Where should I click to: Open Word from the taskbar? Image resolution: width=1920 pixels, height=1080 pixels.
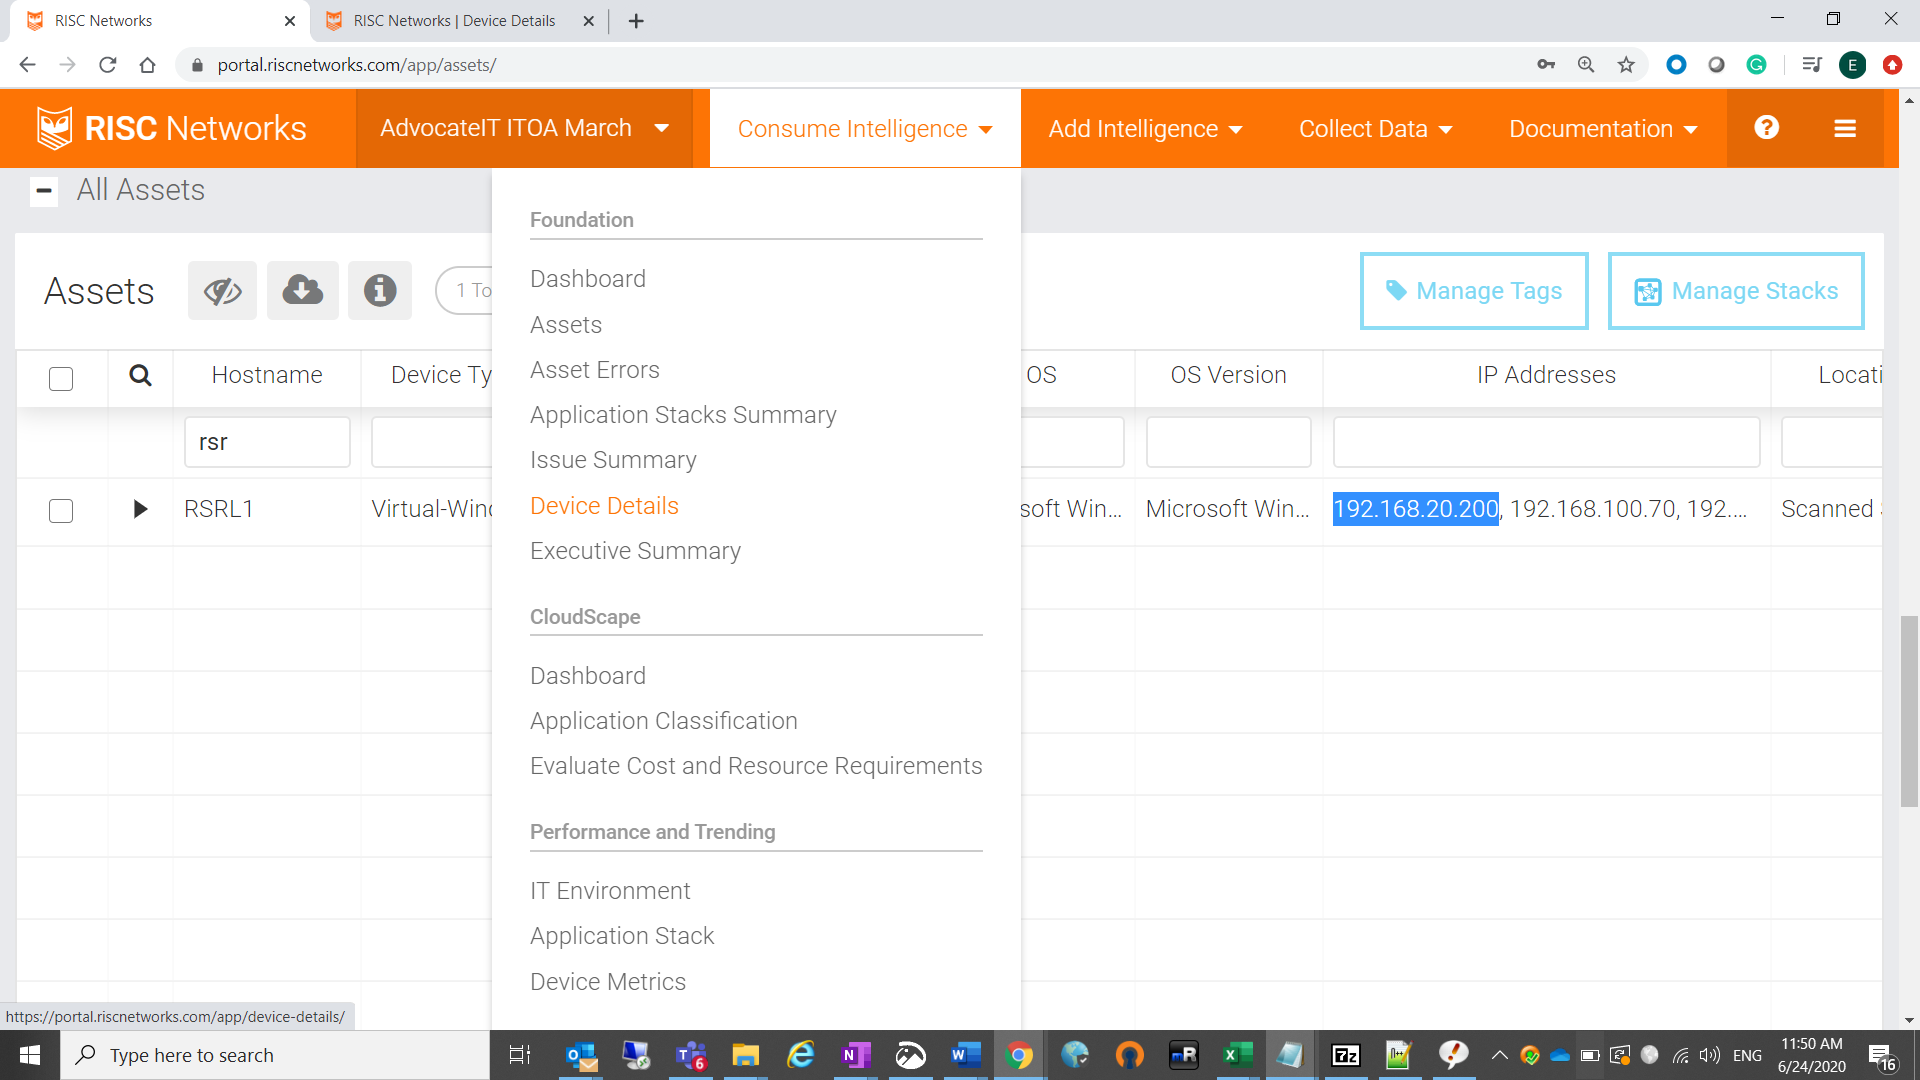(965, 1055)
